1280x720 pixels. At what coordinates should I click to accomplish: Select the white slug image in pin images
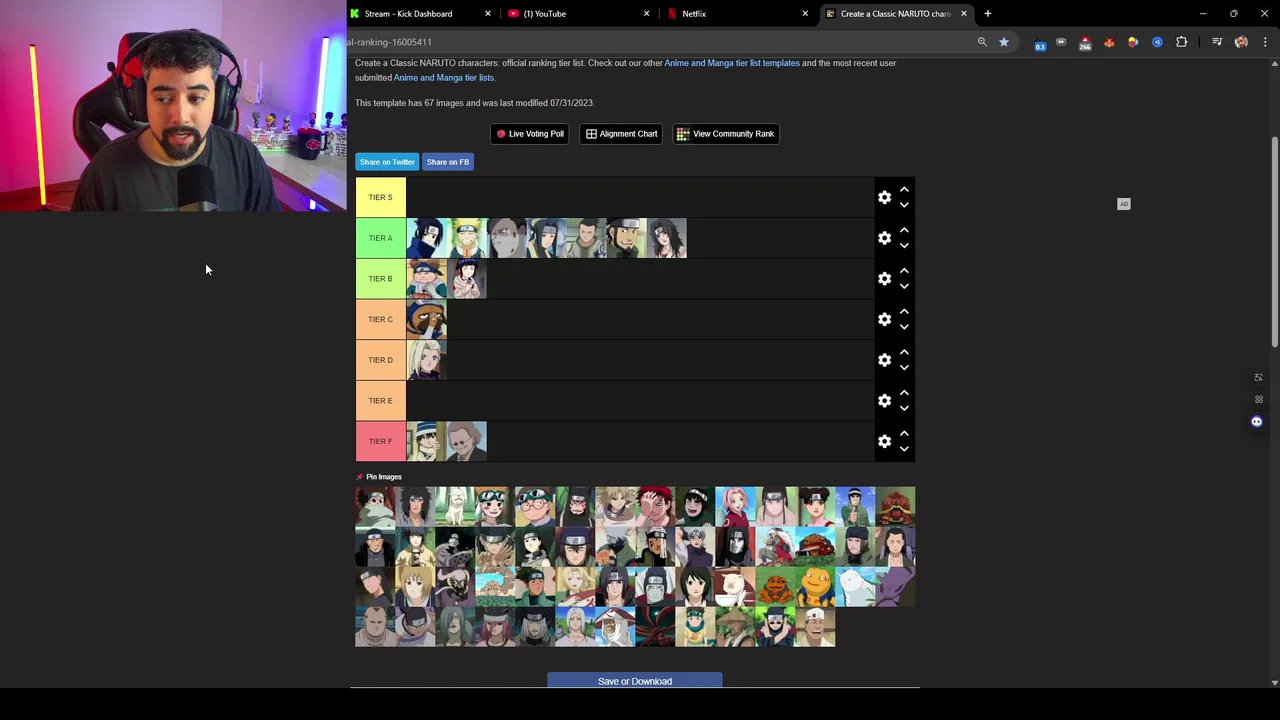(x=855, y=587)
